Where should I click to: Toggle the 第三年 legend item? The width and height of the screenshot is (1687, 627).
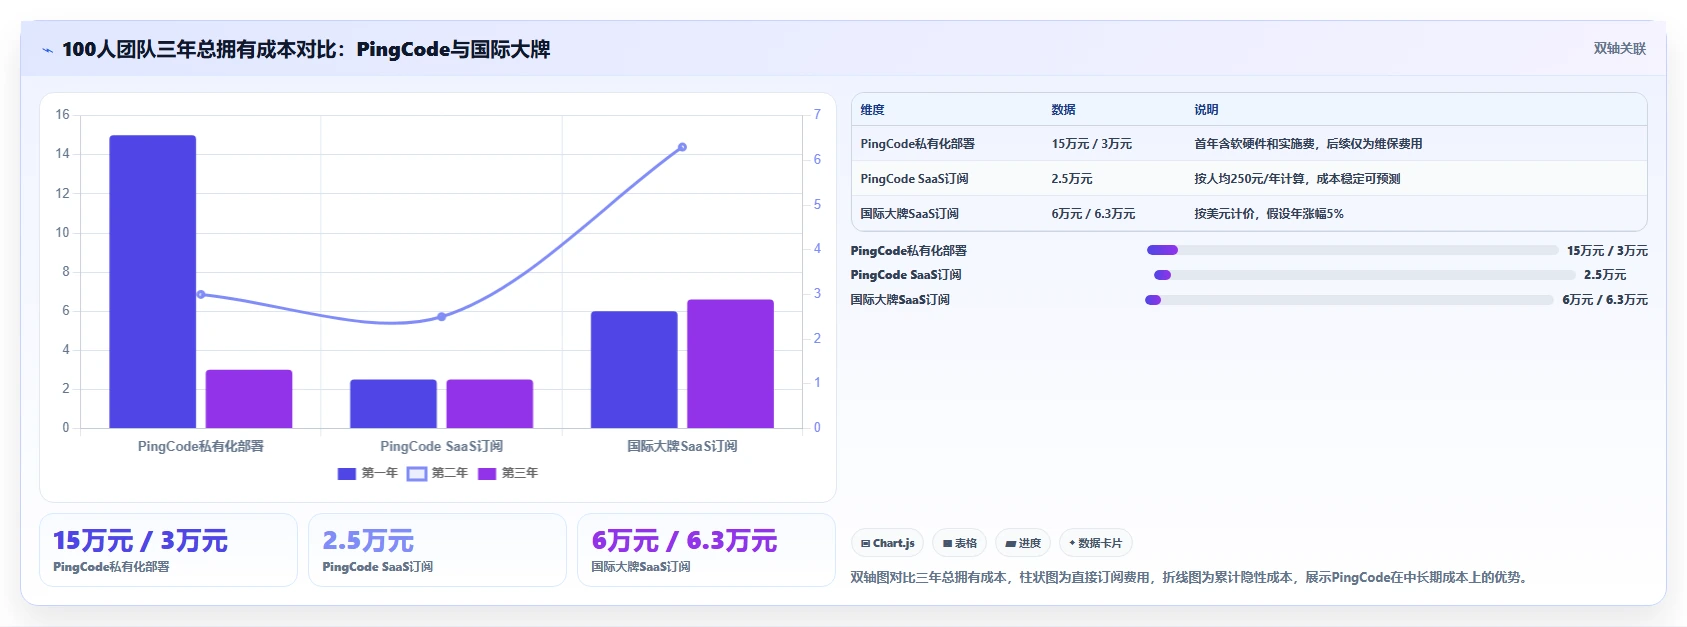coord(508,473)
